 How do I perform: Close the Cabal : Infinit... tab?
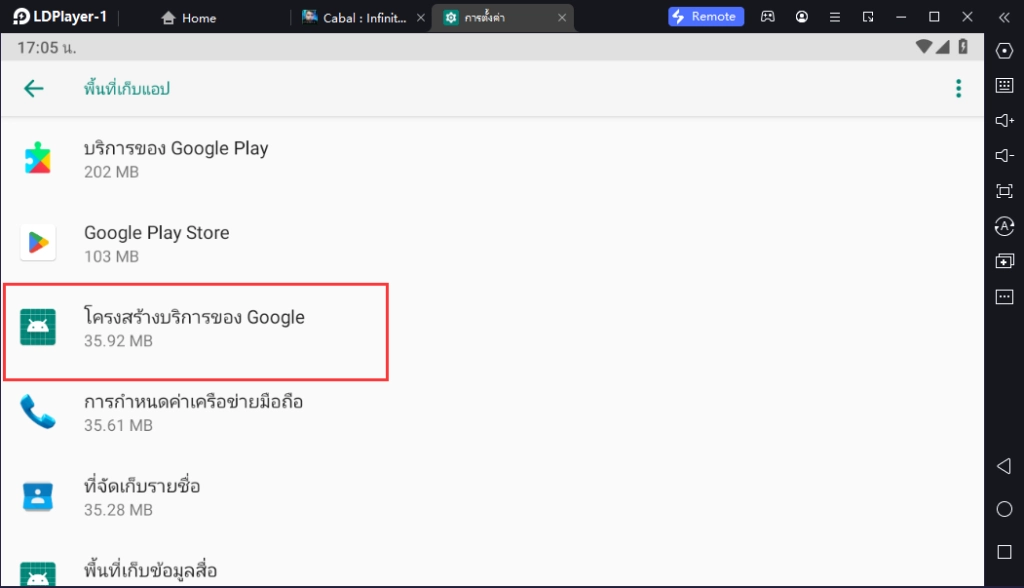pos(421,18)
